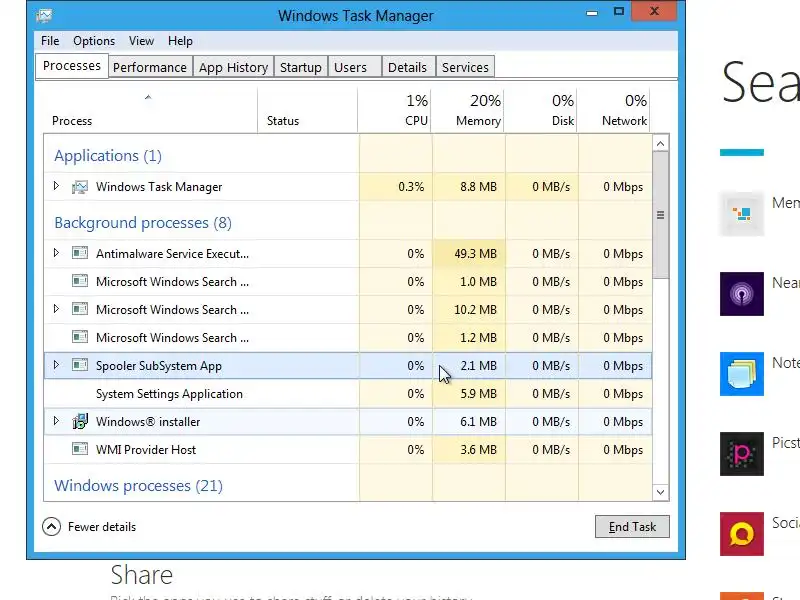Click the process list scrollbar thumb
Viewport: 800px width, 600px height.
click(660, 215)
